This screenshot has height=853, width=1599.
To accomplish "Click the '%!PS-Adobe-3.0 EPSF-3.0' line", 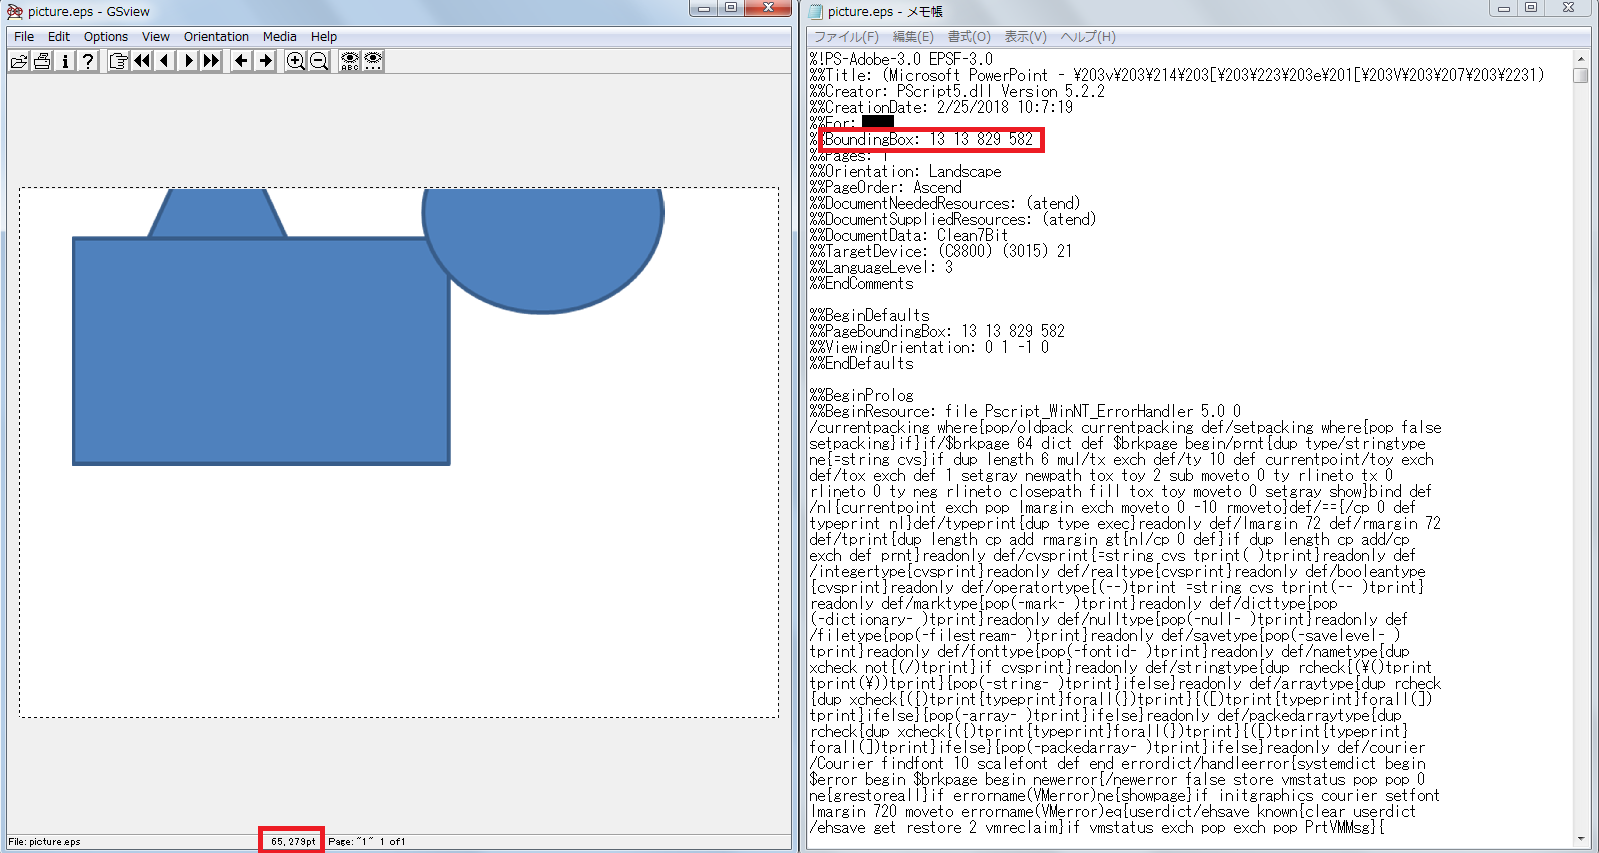I will (x=901, y=59).
